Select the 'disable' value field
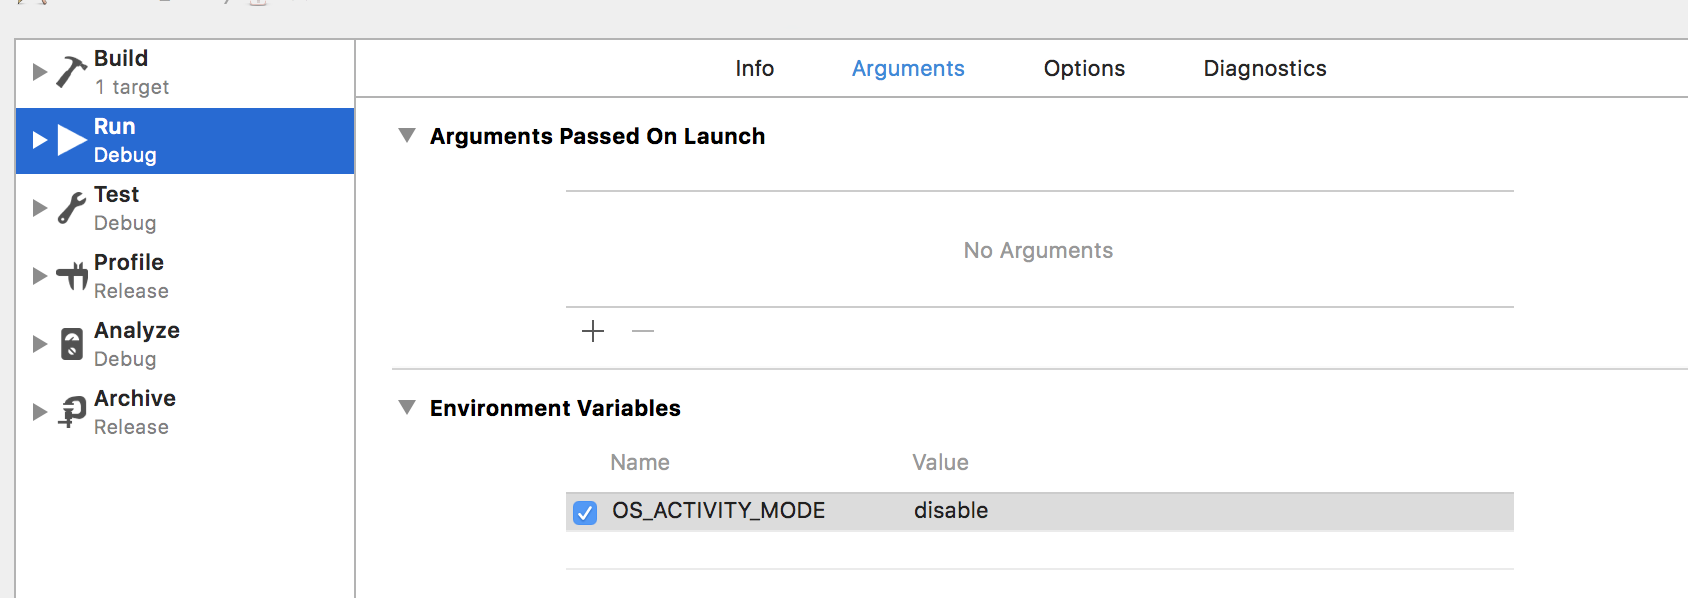 coord(951,511)
